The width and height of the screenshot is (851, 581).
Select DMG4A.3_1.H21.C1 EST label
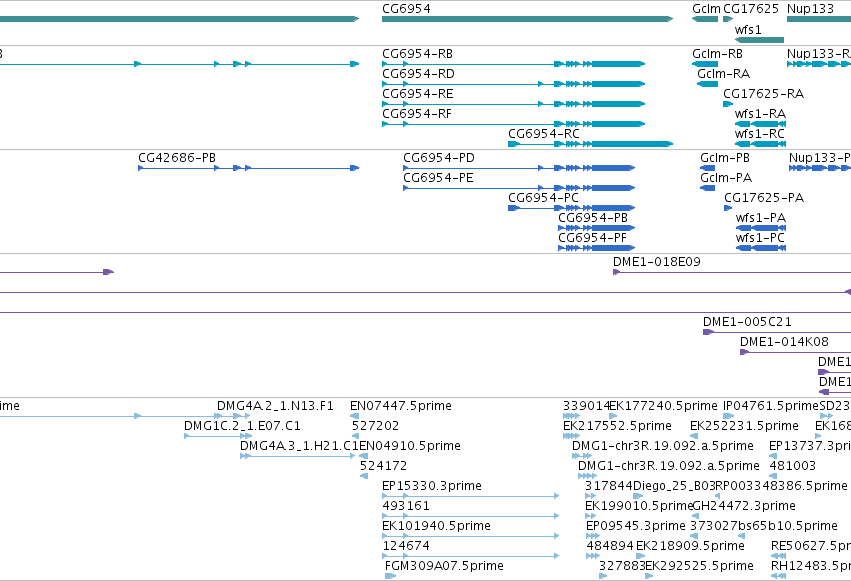coord(299,446)
